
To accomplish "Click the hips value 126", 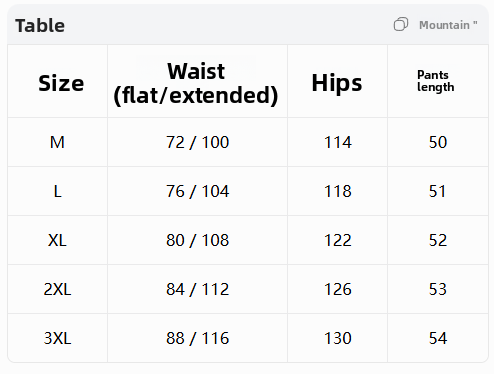I will 338,289.
